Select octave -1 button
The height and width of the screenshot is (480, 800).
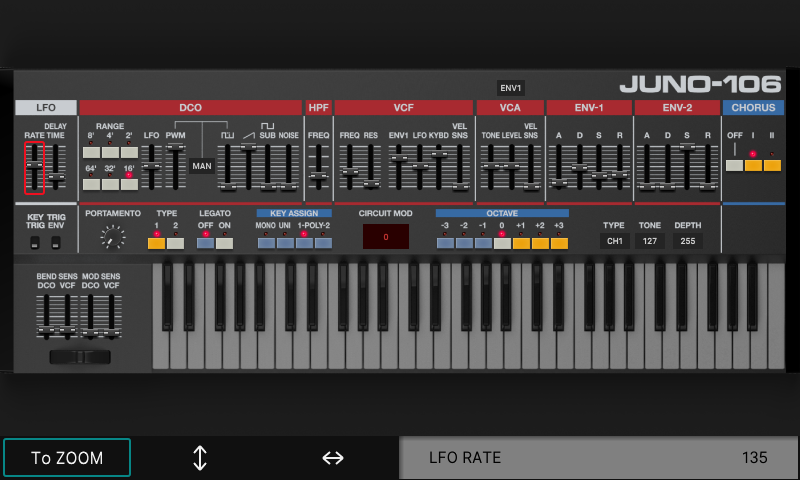pos(483,243)
